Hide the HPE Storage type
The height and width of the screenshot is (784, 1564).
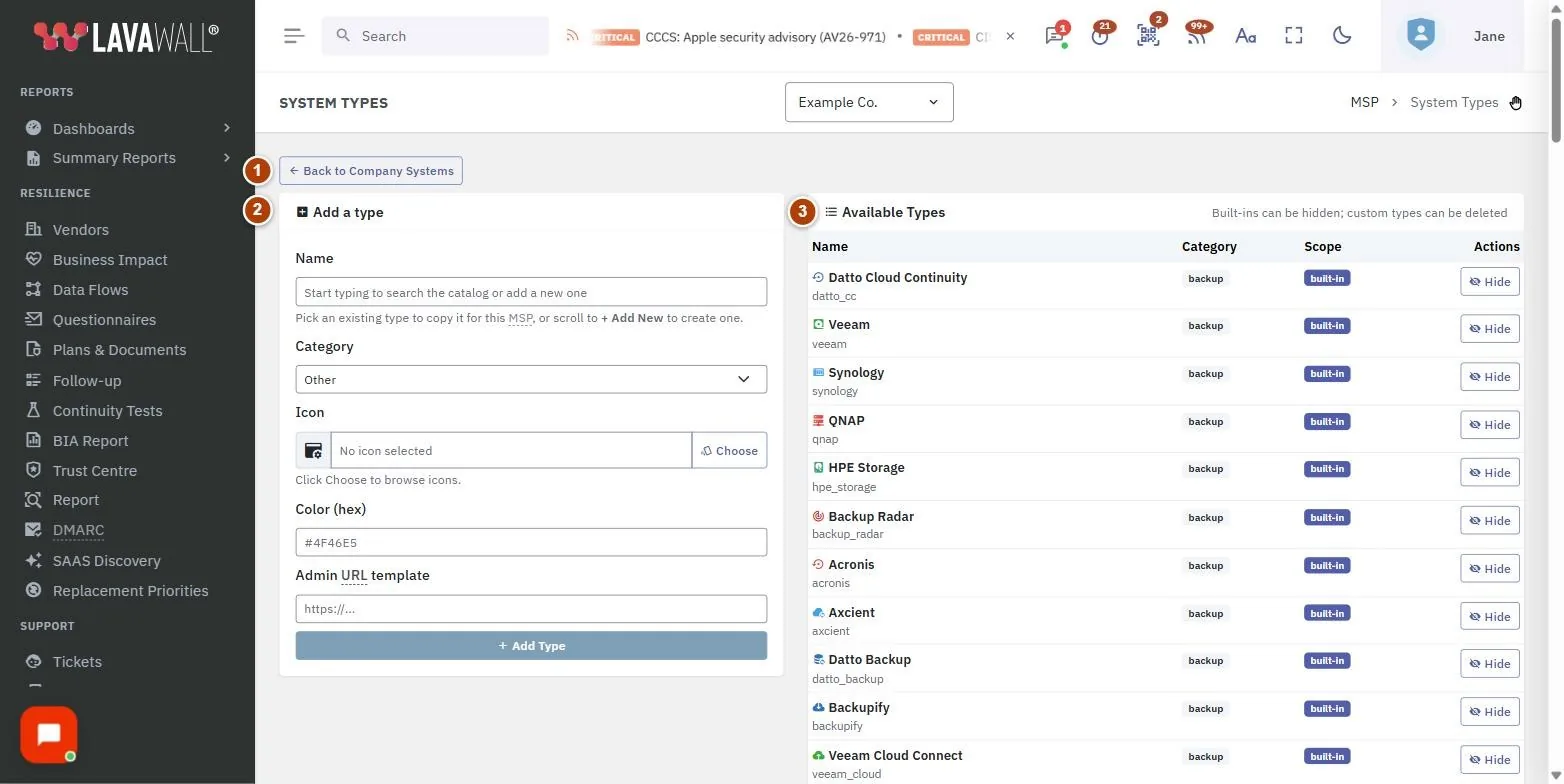tap(1489, 473)
